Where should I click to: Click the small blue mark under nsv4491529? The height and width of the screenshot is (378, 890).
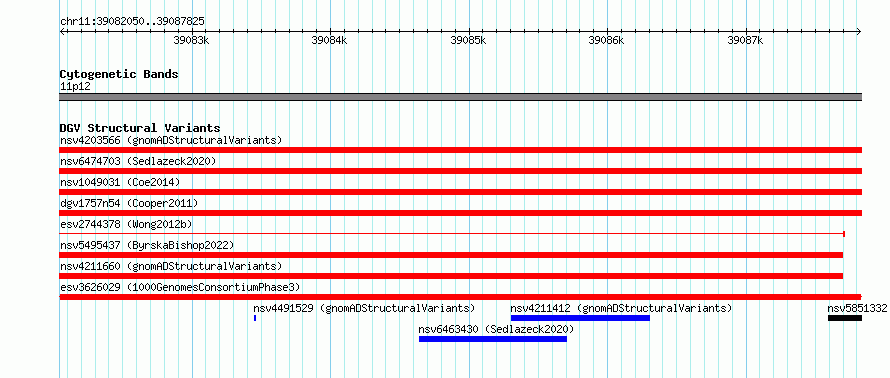coord(255,318)
